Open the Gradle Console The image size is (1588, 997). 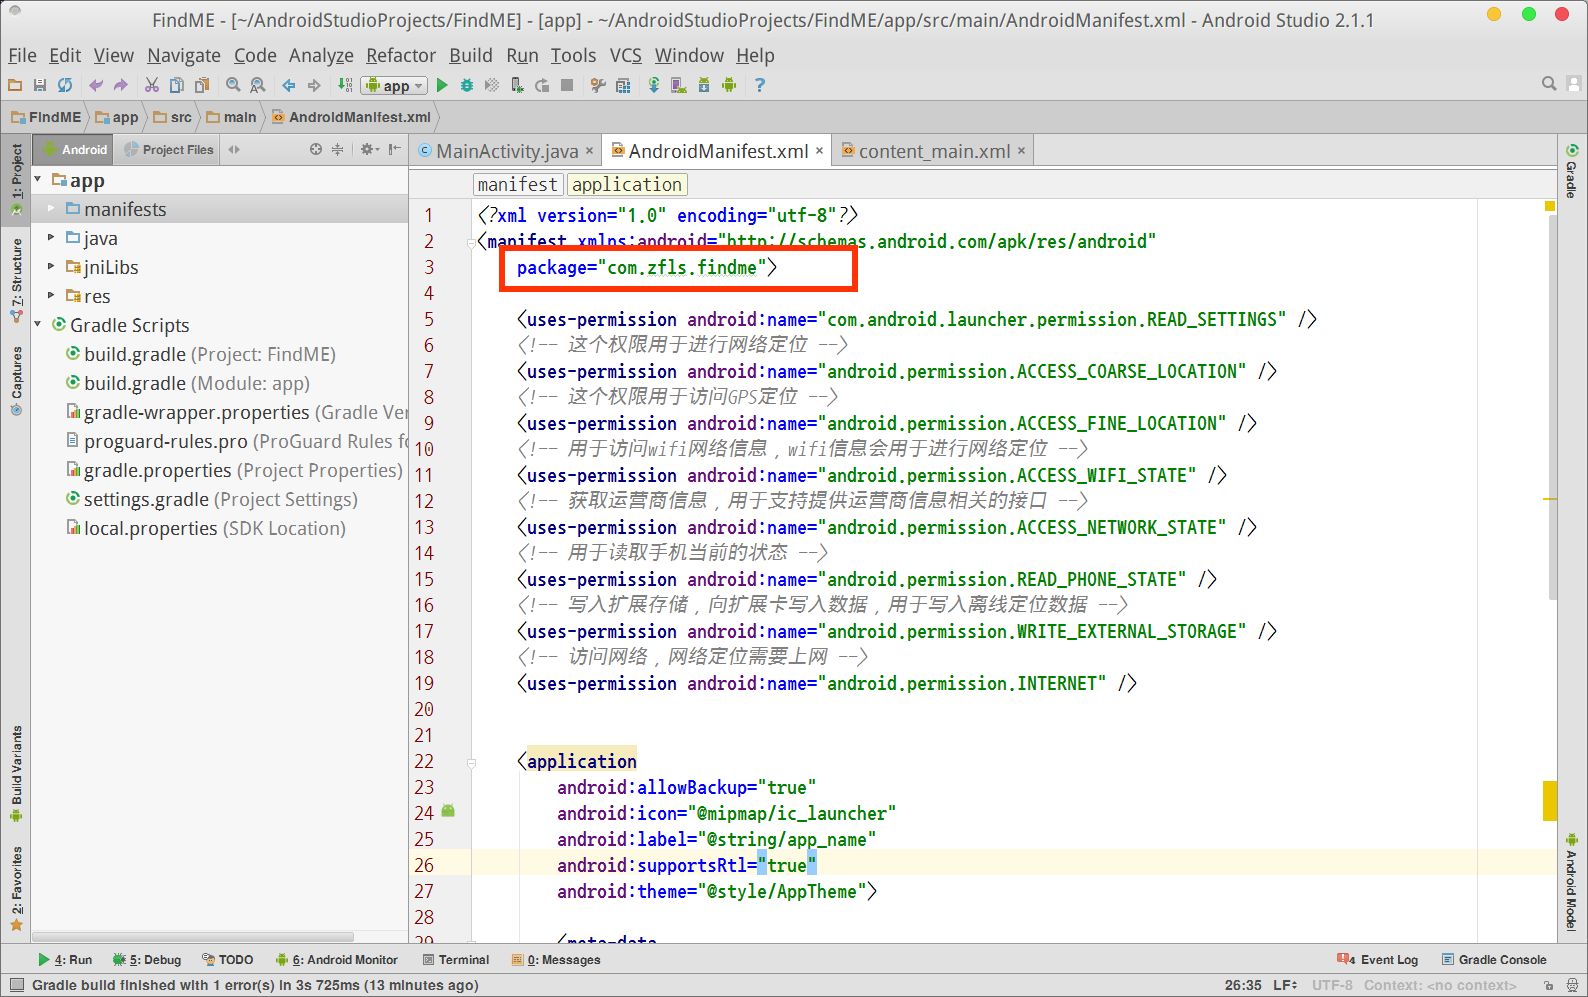tap(1494, 960)
